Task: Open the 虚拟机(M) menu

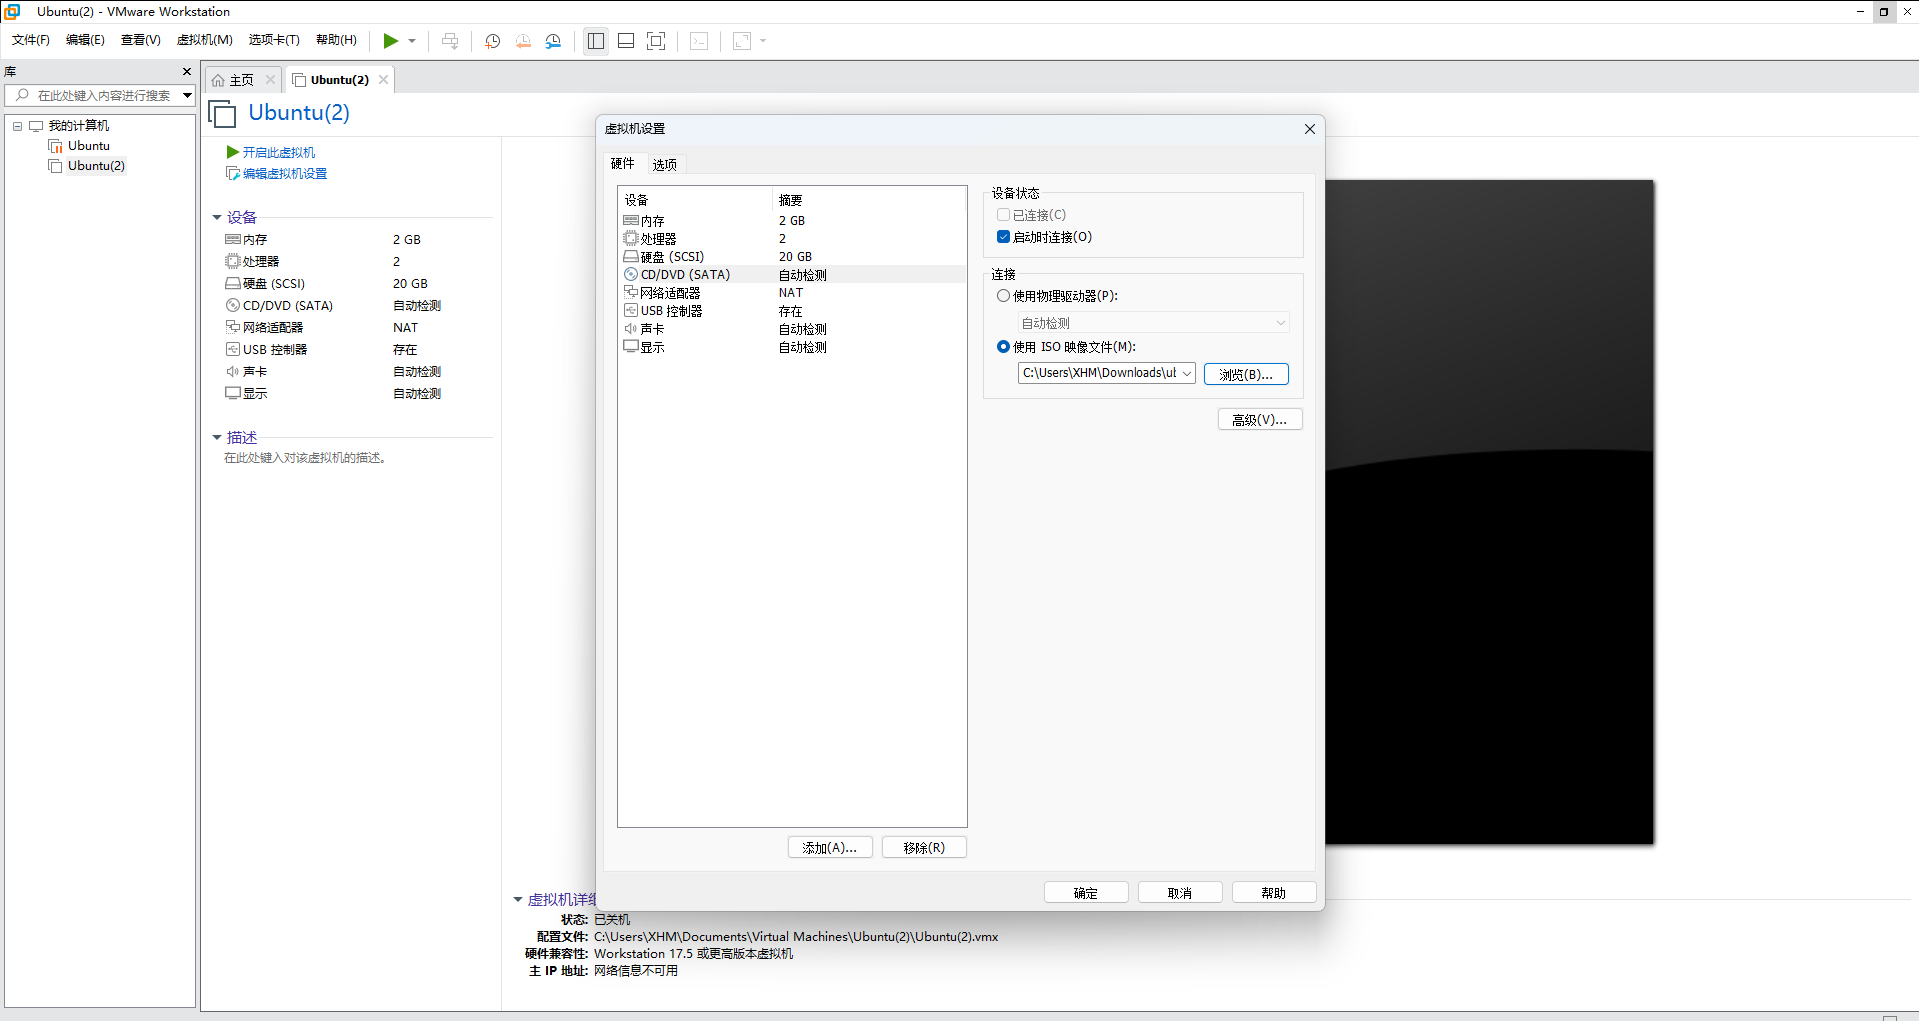Action: (x=205, y=40)
